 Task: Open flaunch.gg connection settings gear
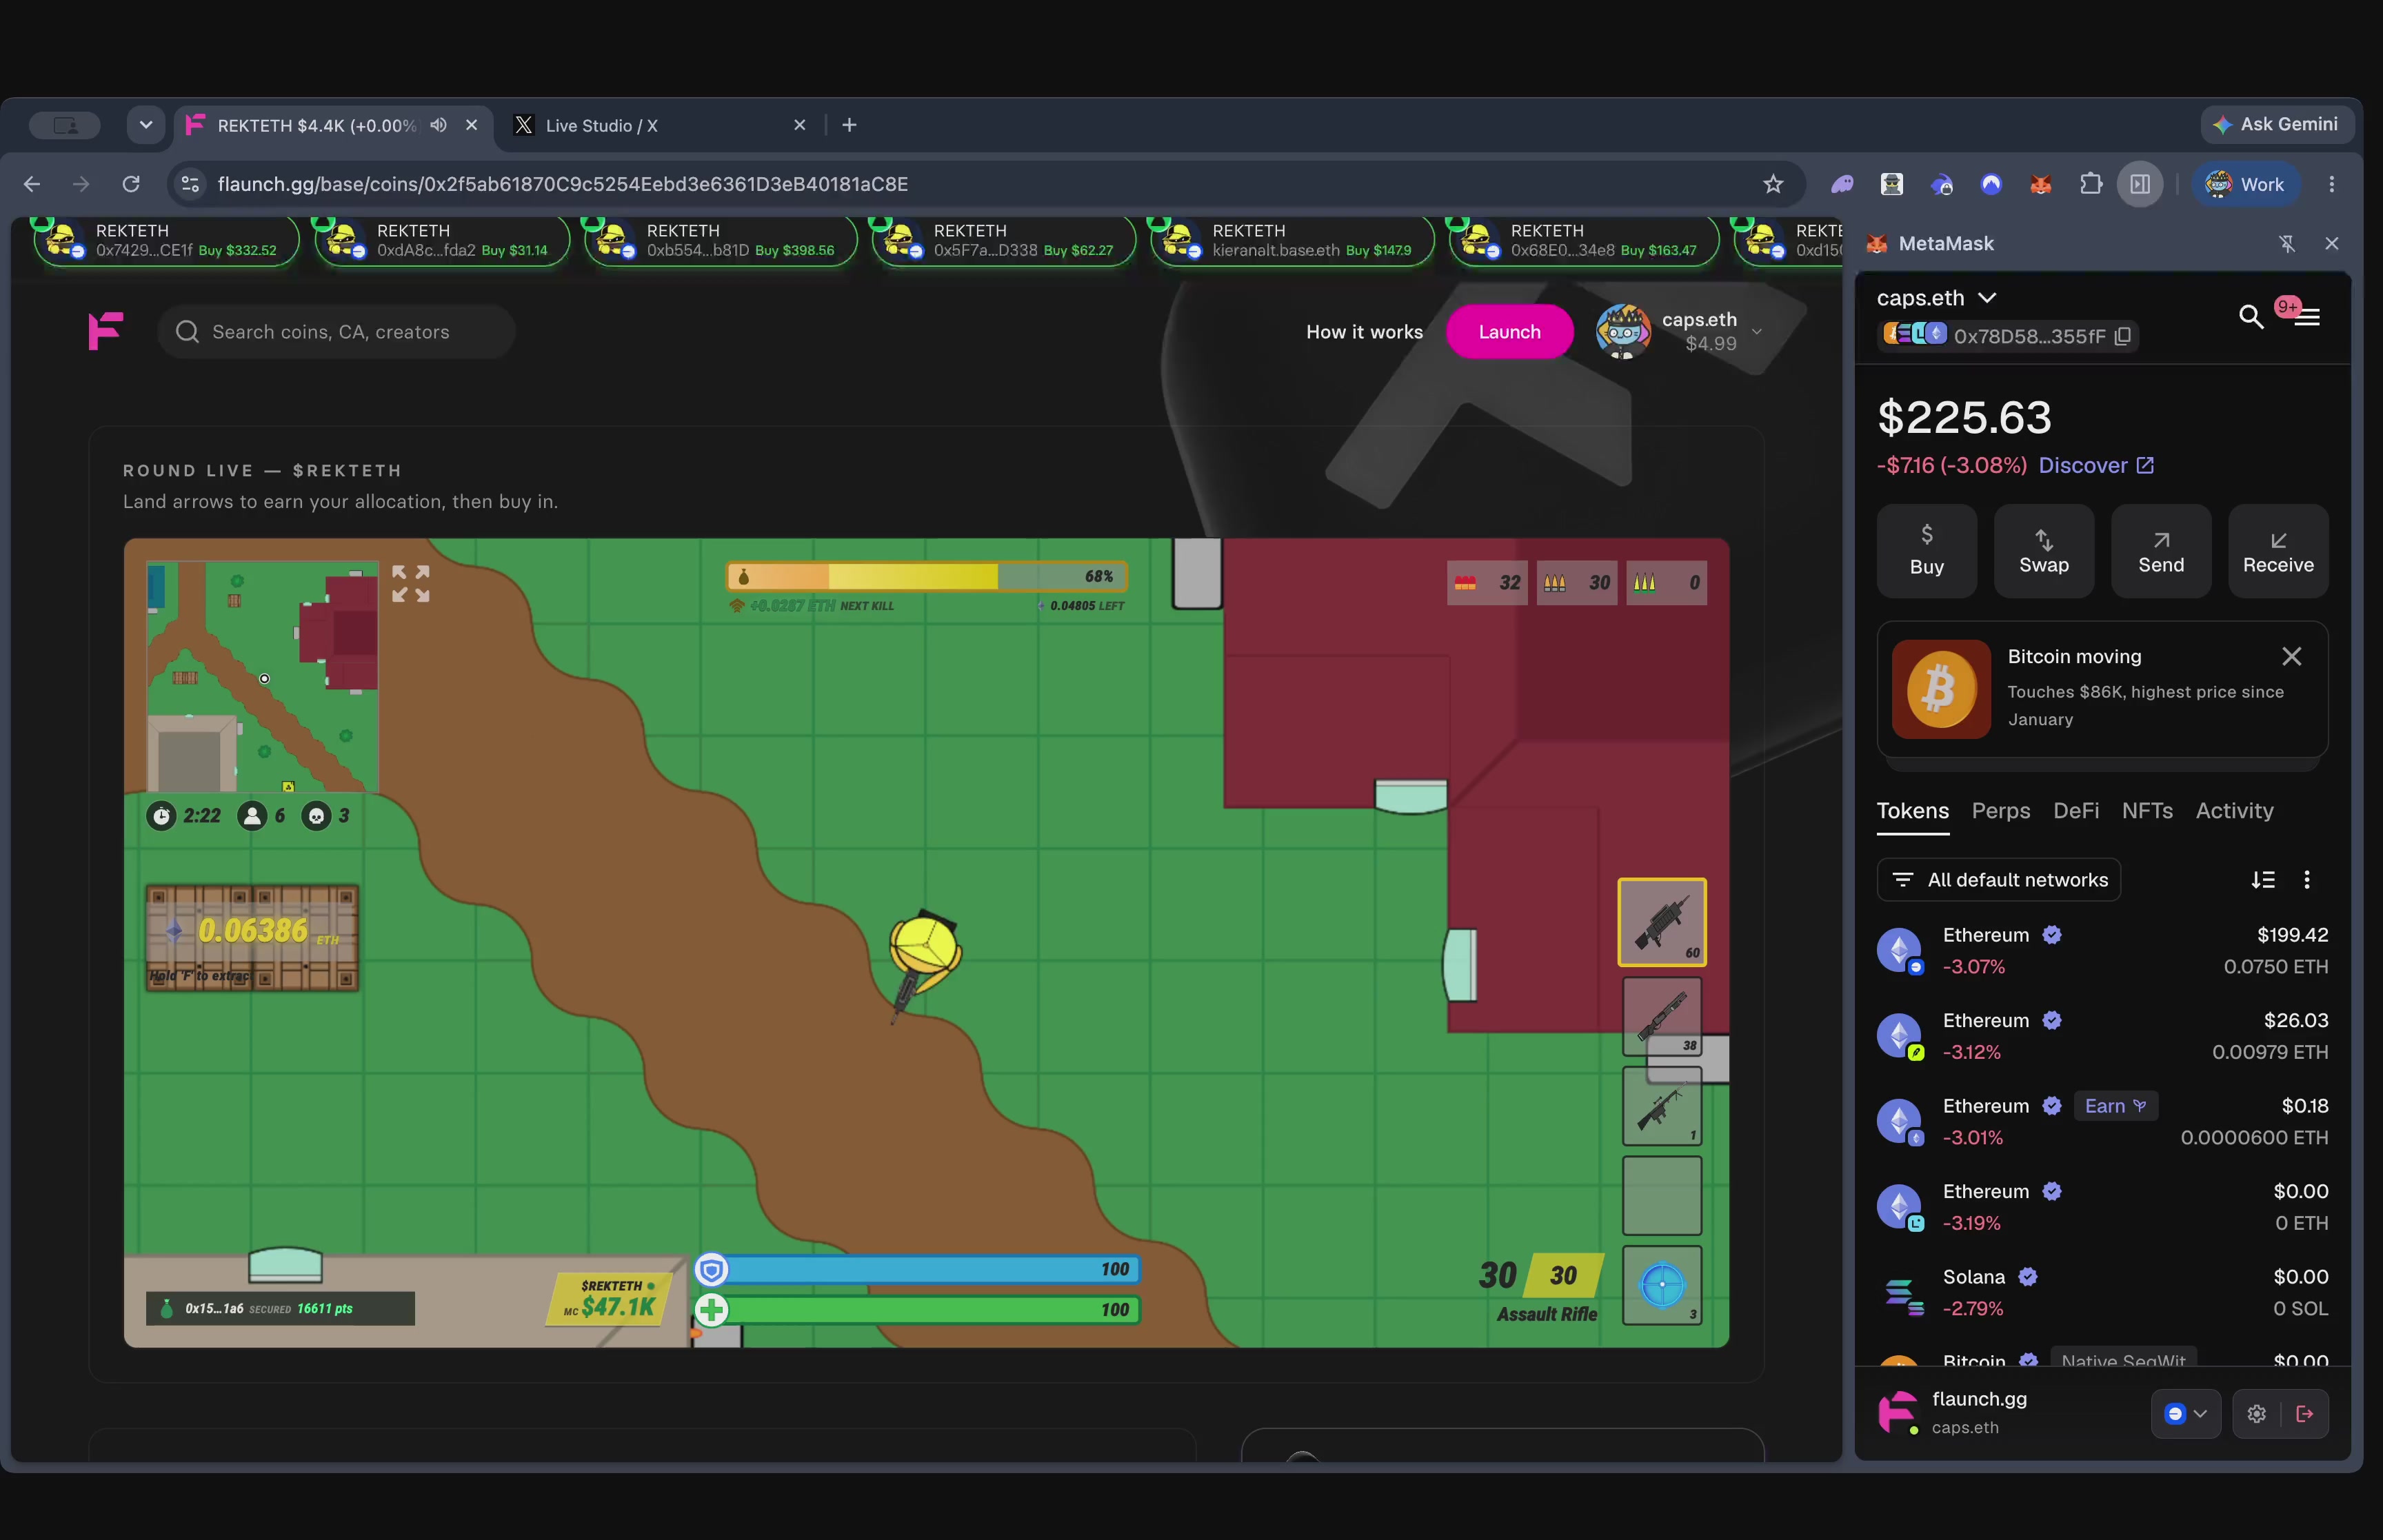pos(2256,1414)
